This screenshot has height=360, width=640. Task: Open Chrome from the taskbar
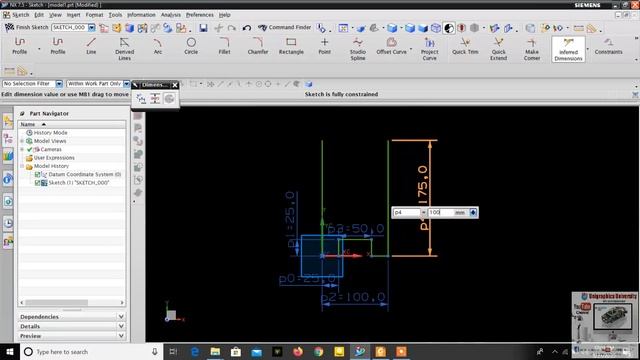(x=318, y=351)
